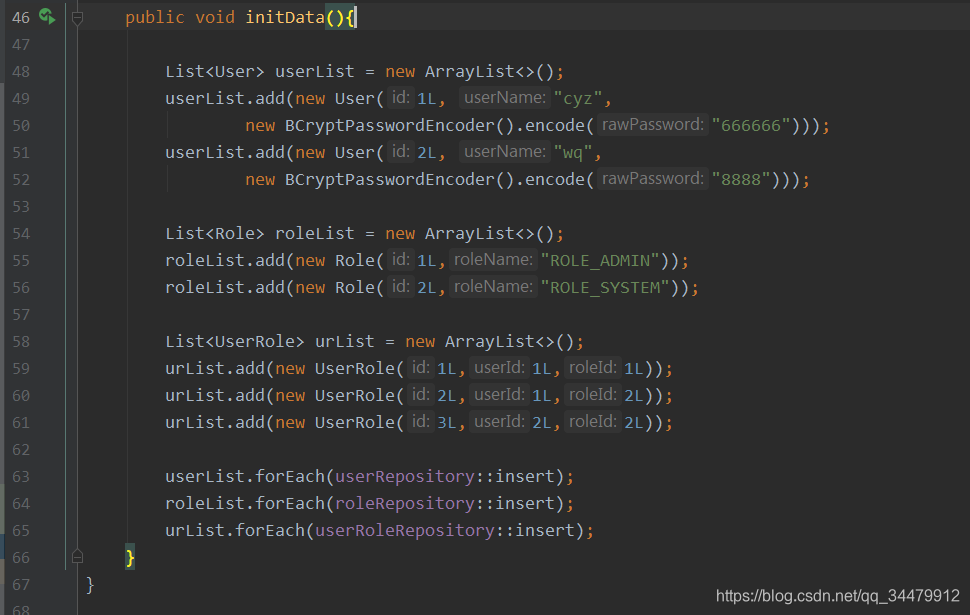Click the "ROLE_ADMIN" string
Image resolution: width=970 pixels, height=615 pixels.
(x=600, y=260)
